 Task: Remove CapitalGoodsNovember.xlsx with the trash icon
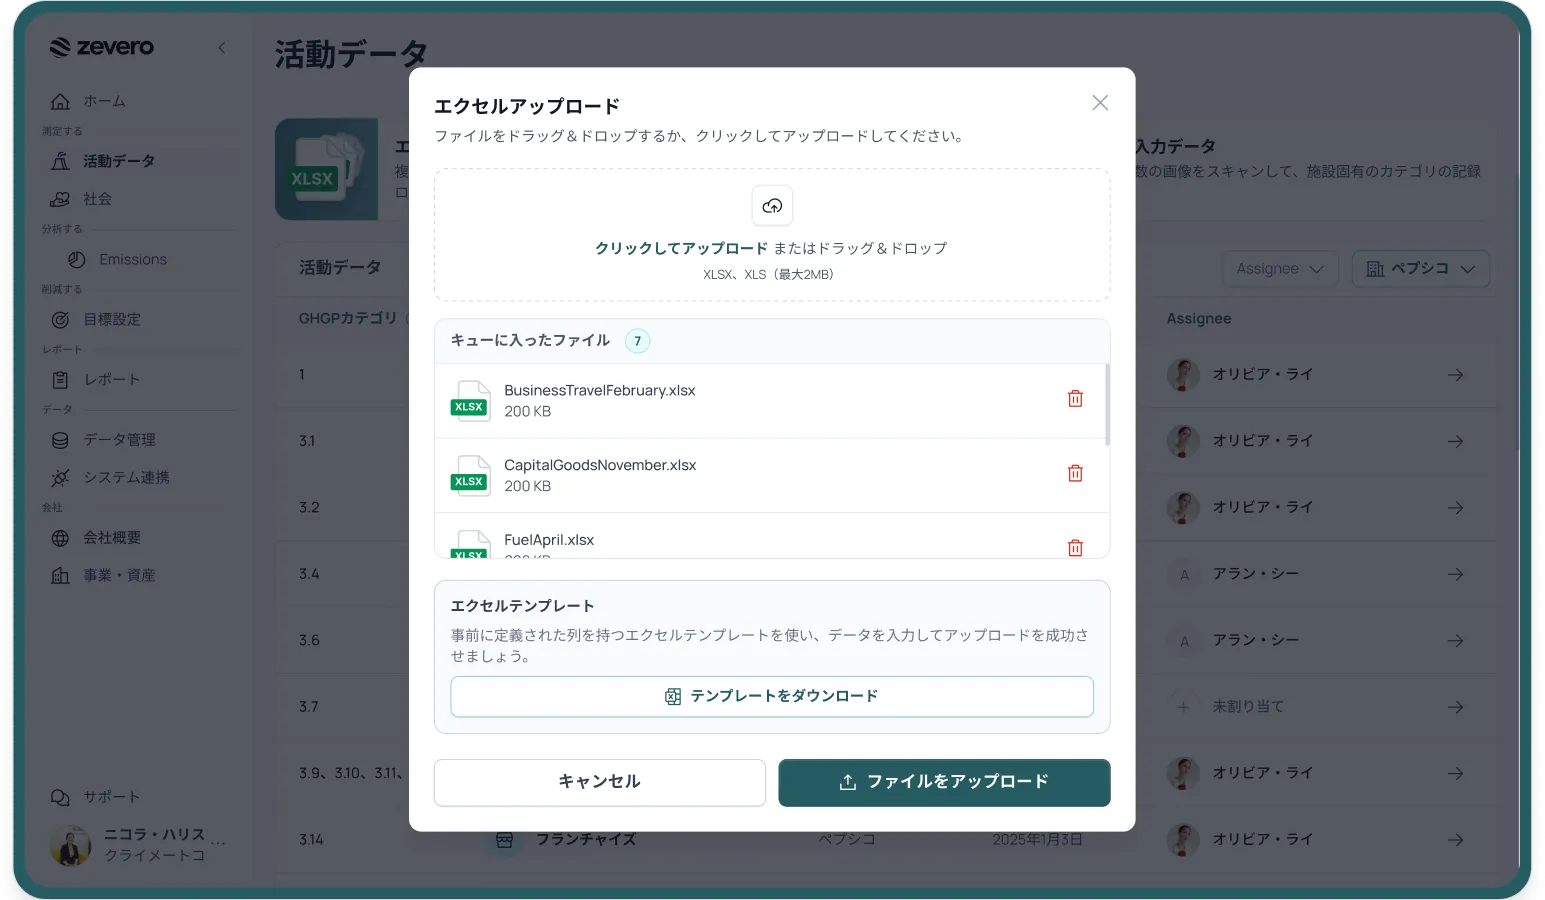[1075, 473]
